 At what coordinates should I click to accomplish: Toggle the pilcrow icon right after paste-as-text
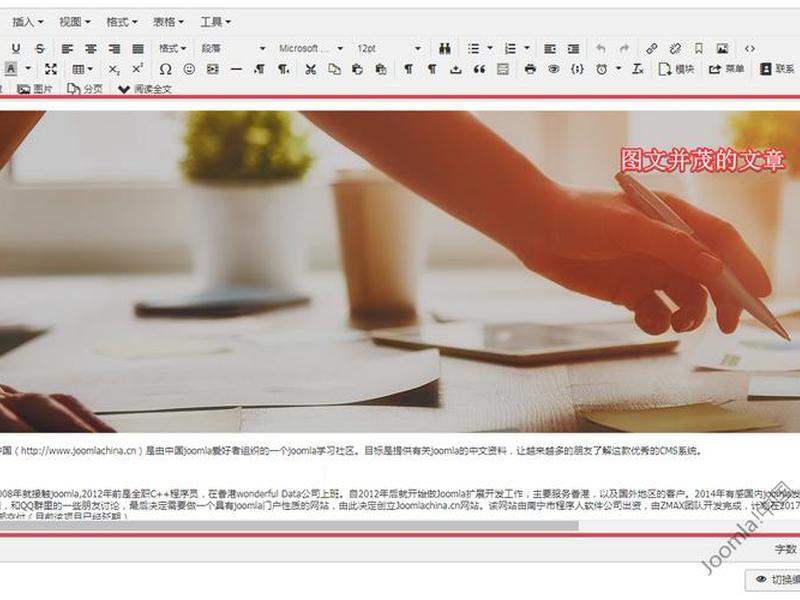408,69
